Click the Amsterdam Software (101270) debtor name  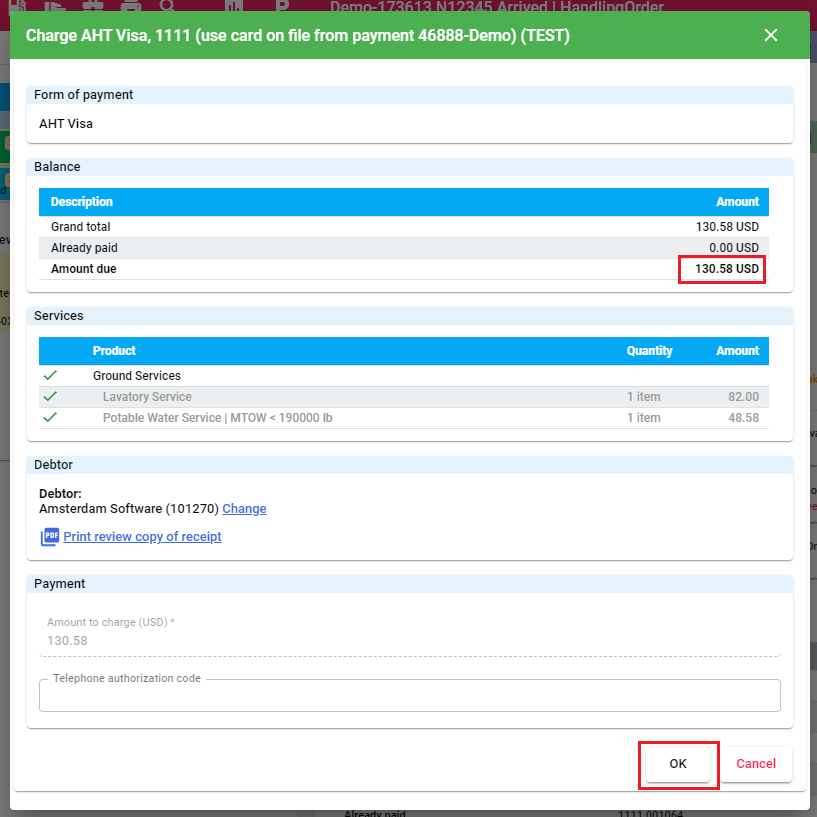(129, 509)
